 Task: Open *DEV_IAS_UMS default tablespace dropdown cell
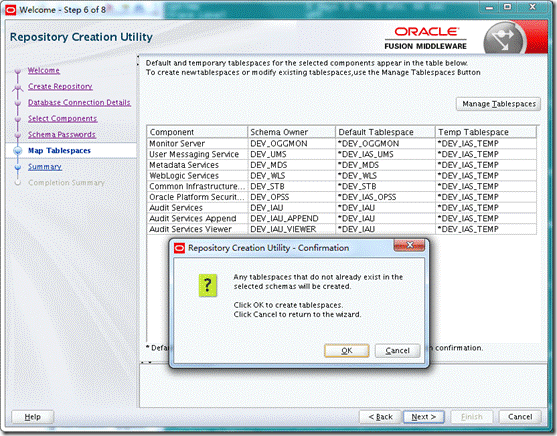tap(385, 154)
